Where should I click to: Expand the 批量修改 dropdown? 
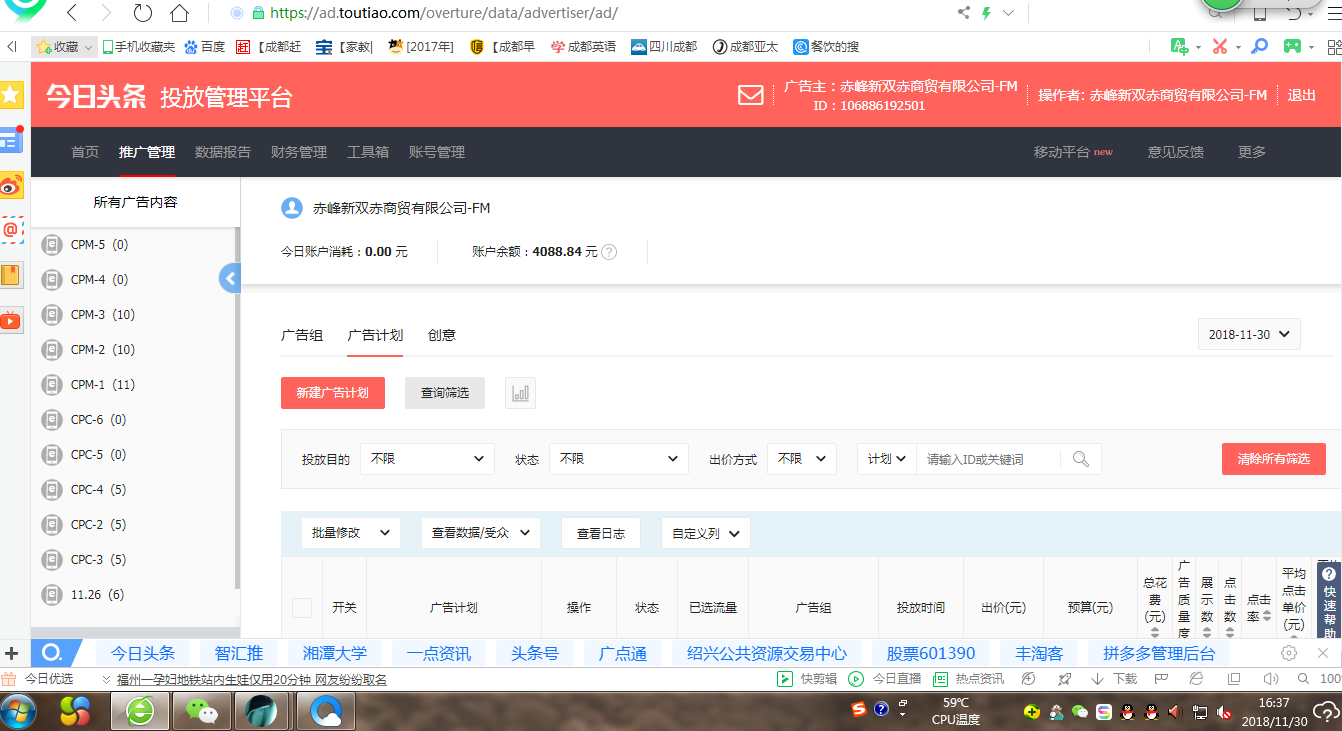[x=351, y=533]
